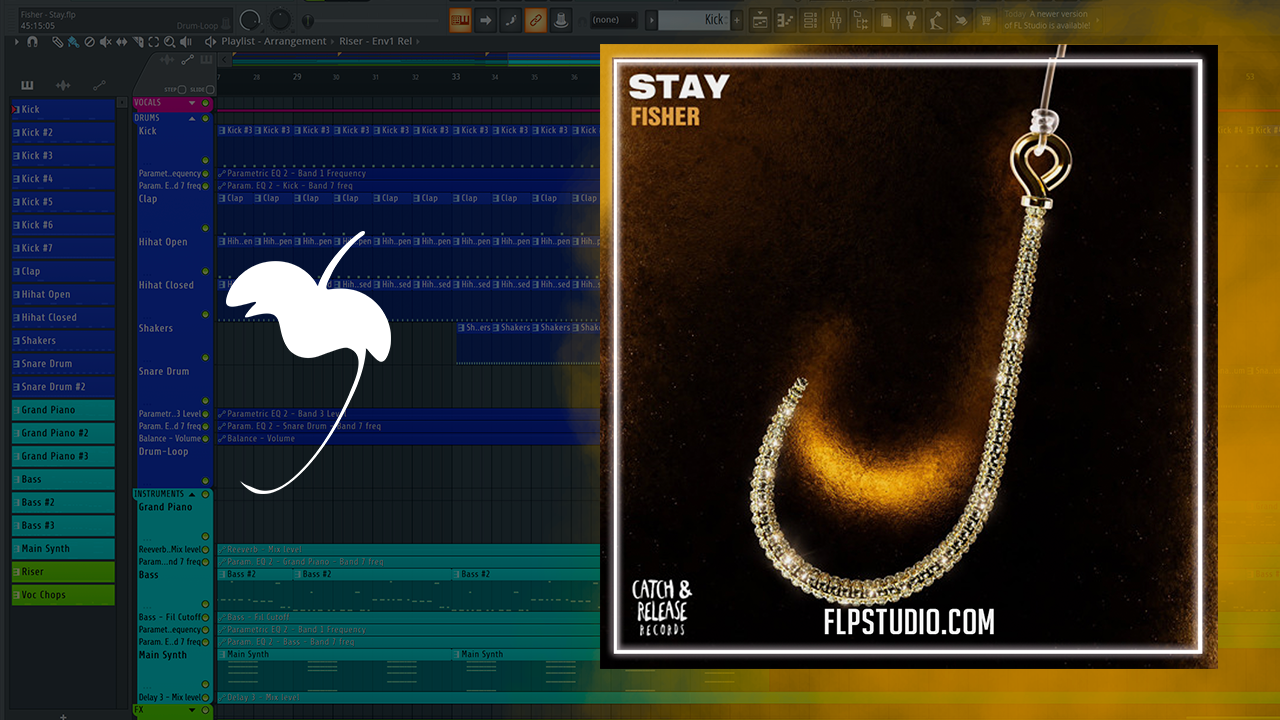The height and width of the screenshot is (720, 1280).
Task: Open the Browser view button
Action: click(x=861, y=19)
